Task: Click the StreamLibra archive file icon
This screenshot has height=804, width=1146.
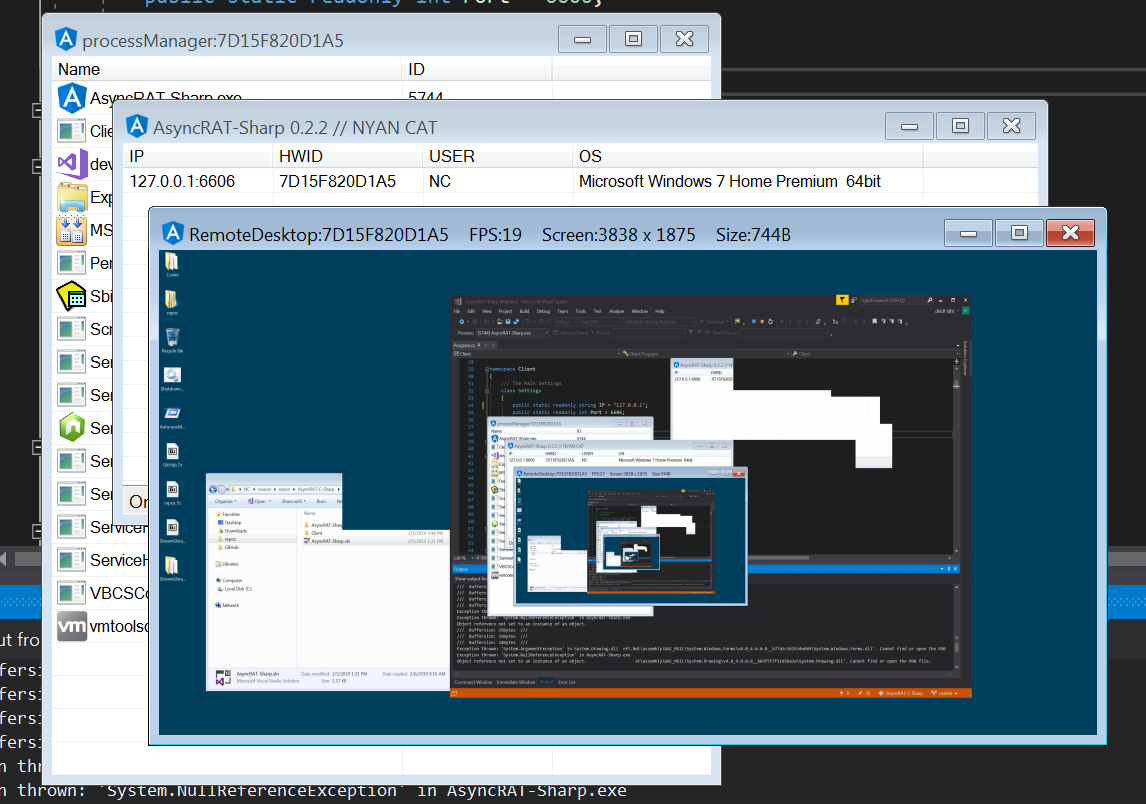Action: tap(172, 530)
